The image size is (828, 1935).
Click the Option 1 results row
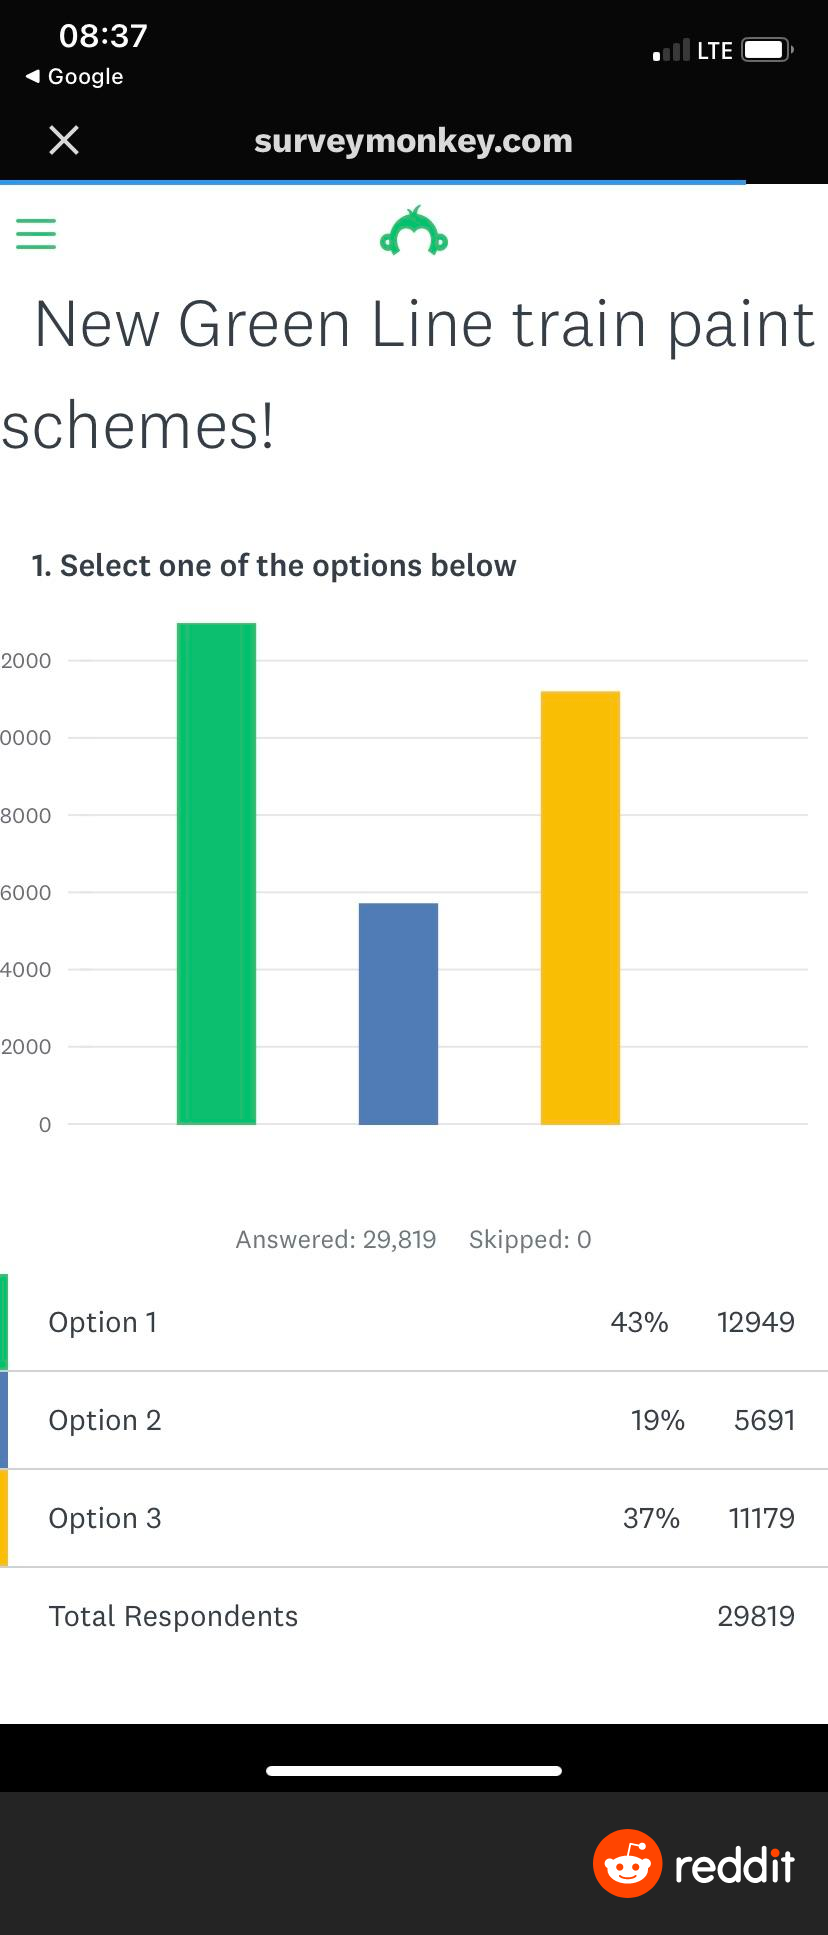click(414, 1322)
